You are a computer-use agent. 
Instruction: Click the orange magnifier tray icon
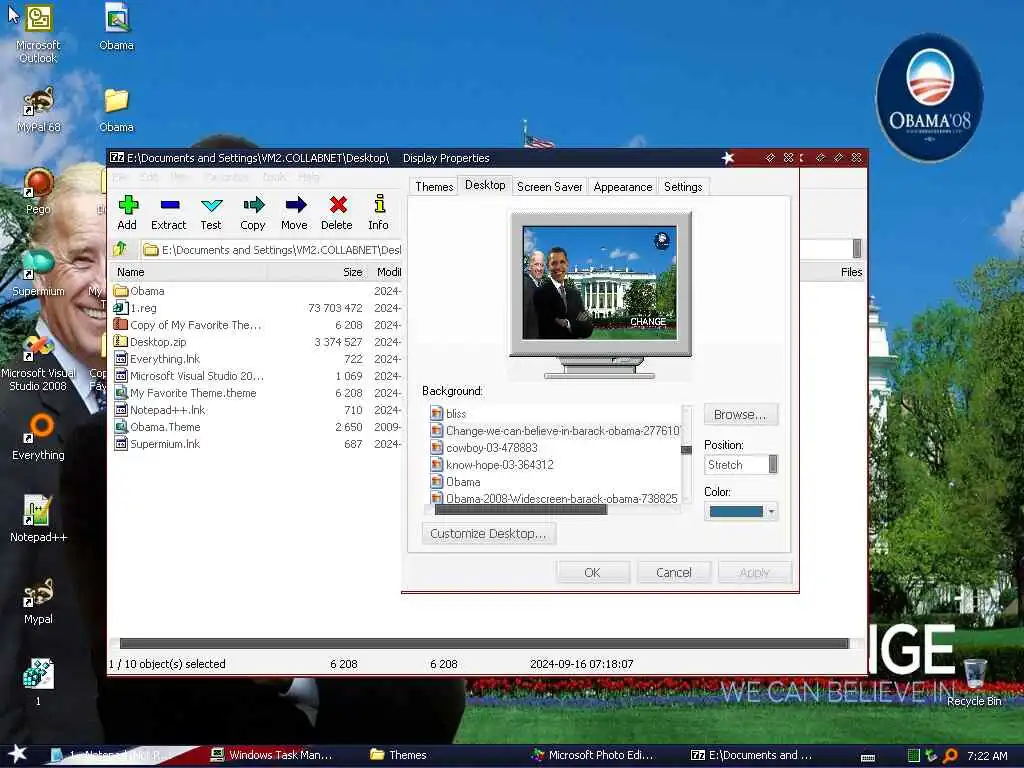tap(950, 756)
